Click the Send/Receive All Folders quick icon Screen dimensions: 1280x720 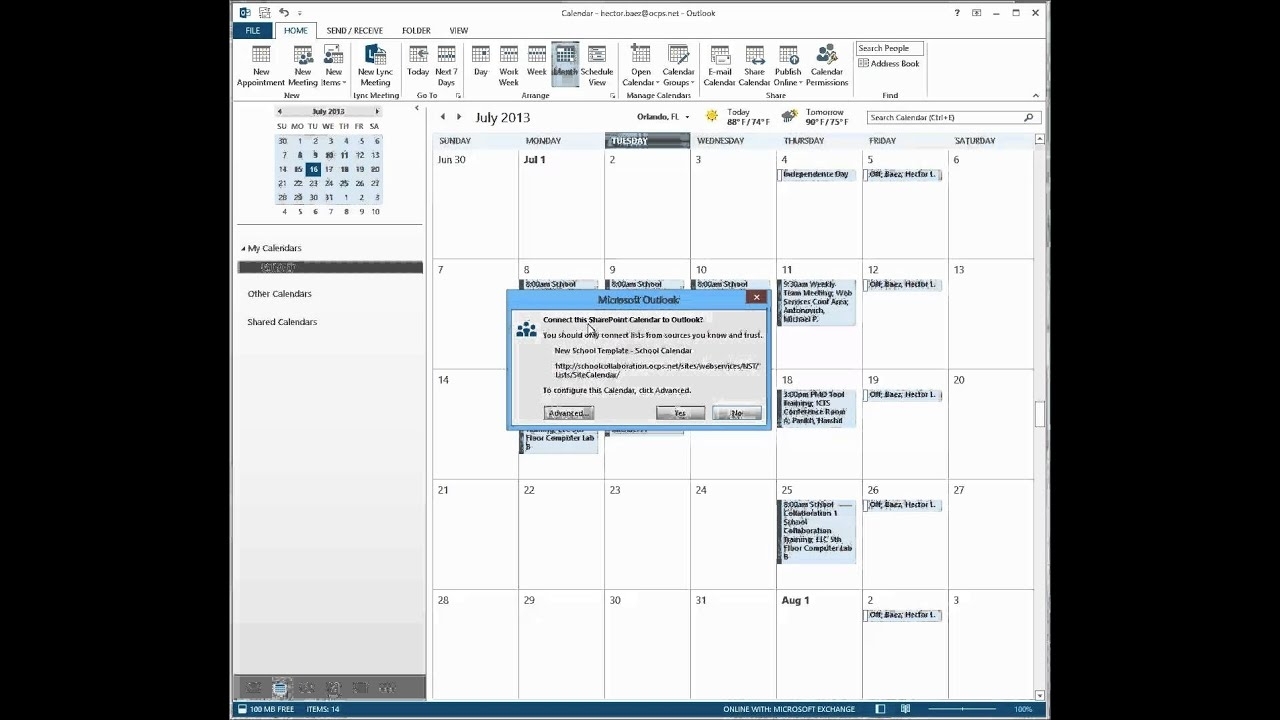[265, 12]
